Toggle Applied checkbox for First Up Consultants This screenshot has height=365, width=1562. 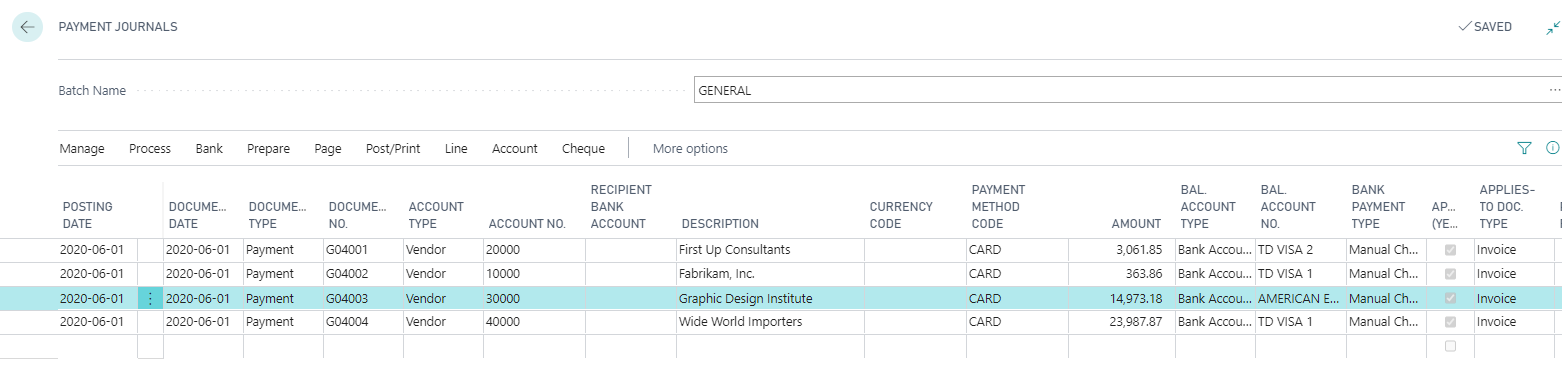coord(1450,250)
